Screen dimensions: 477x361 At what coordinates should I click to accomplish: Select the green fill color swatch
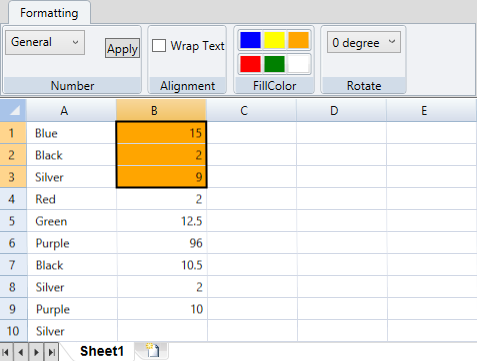click(274, 64)
